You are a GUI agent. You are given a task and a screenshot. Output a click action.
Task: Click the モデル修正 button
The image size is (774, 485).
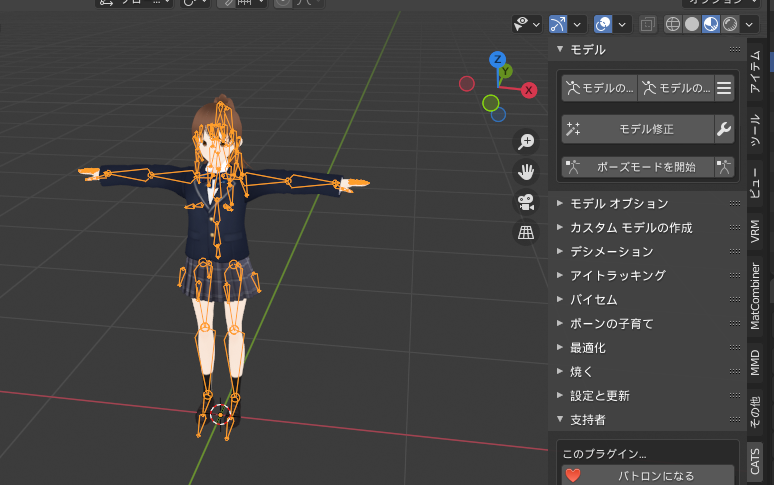click(638, 129)
